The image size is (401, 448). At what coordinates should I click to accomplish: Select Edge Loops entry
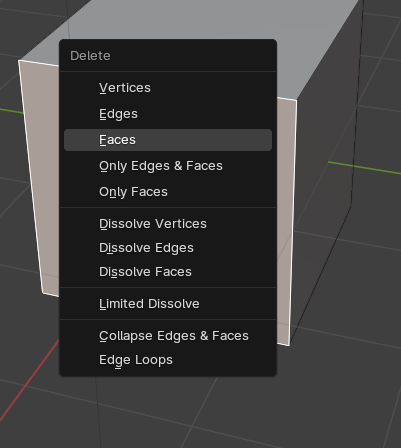168,360
